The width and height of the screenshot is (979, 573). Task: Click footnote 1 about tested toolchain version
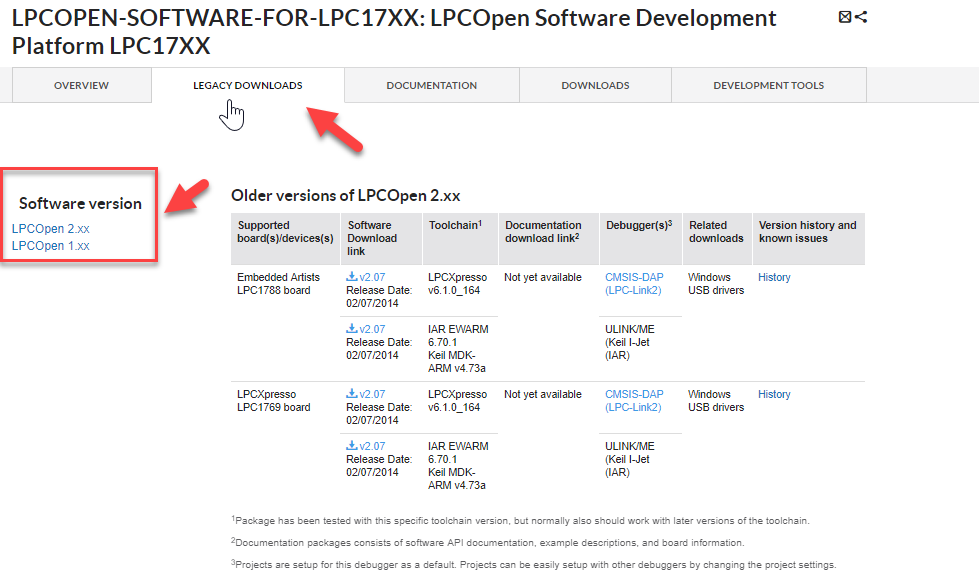[x=520, y=520]
